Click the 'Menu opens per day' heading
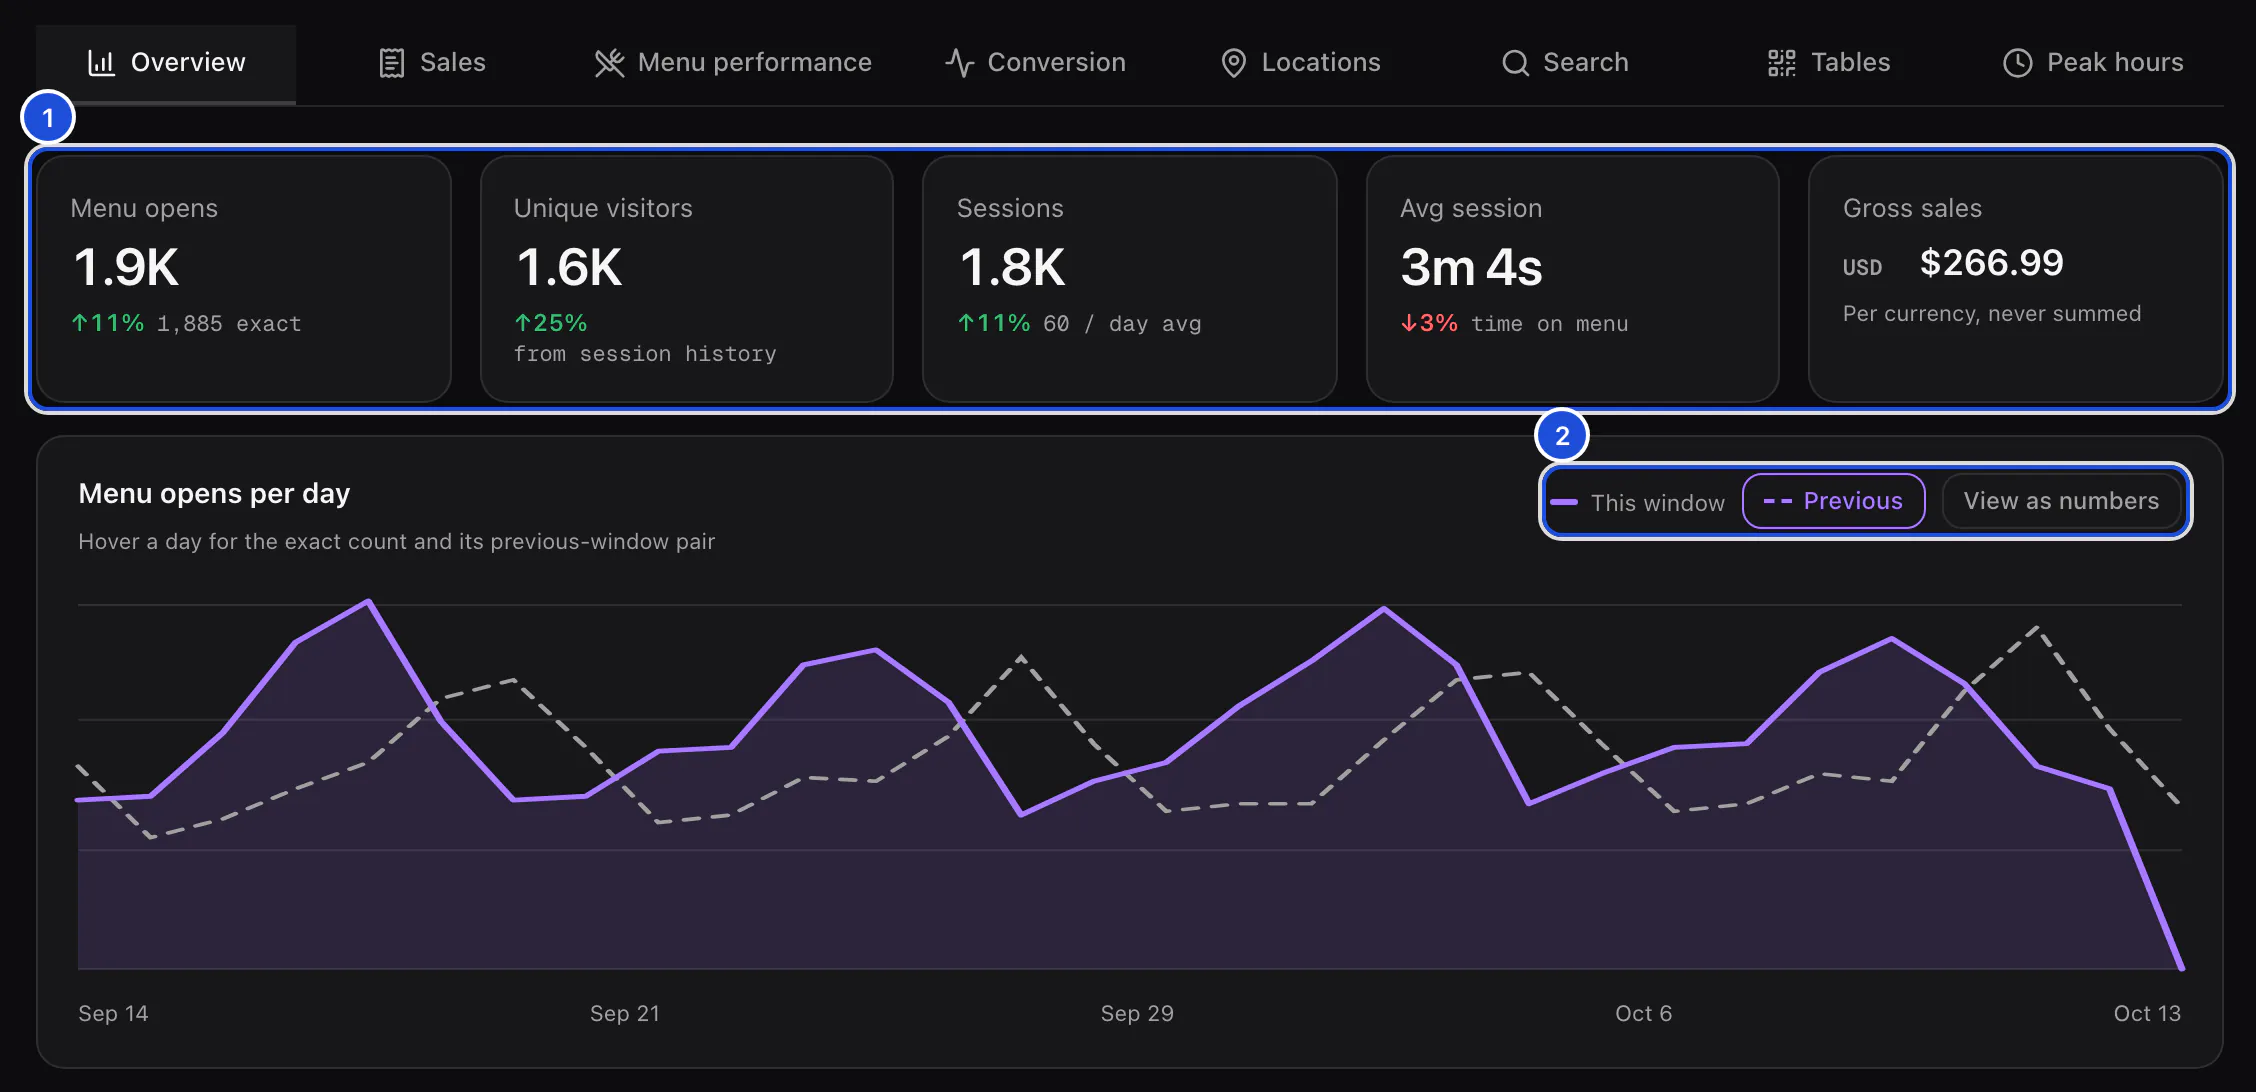The width and height of the screenshot is (2256, 1092). [214, 494]
